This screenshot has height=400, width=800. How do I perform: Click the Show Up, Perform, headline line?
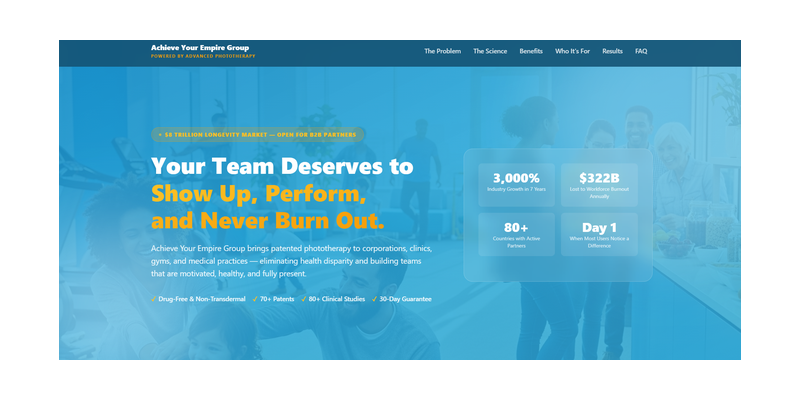pos(259,194)
